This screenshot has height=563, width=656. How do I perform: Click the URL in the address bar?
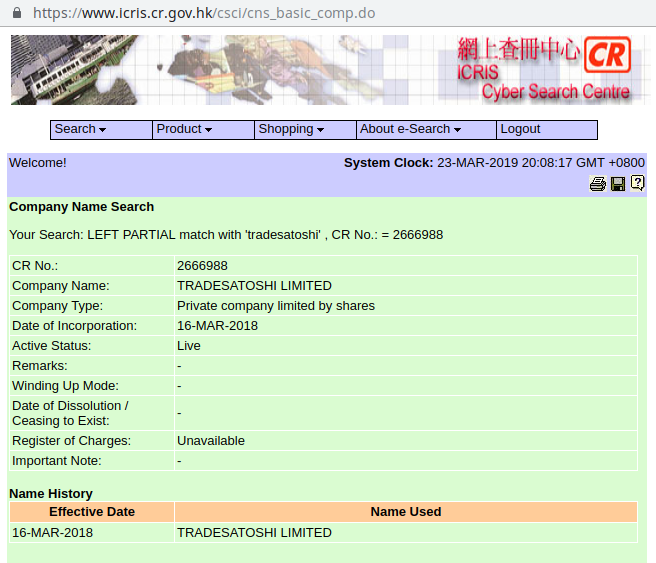click(x=204, y=13)
